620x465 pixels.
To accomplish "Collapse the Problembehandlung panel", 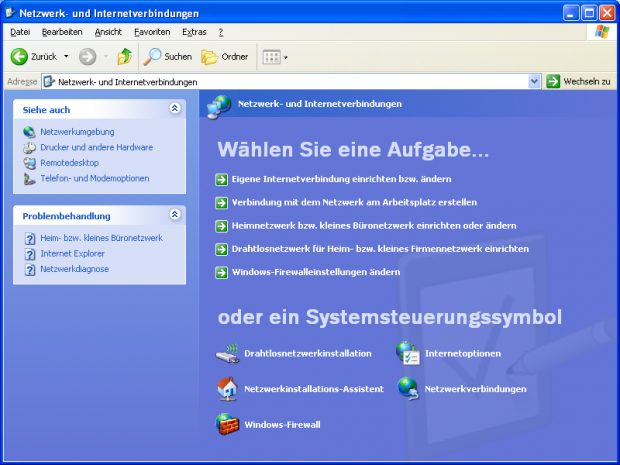I will tap(175, 214).
